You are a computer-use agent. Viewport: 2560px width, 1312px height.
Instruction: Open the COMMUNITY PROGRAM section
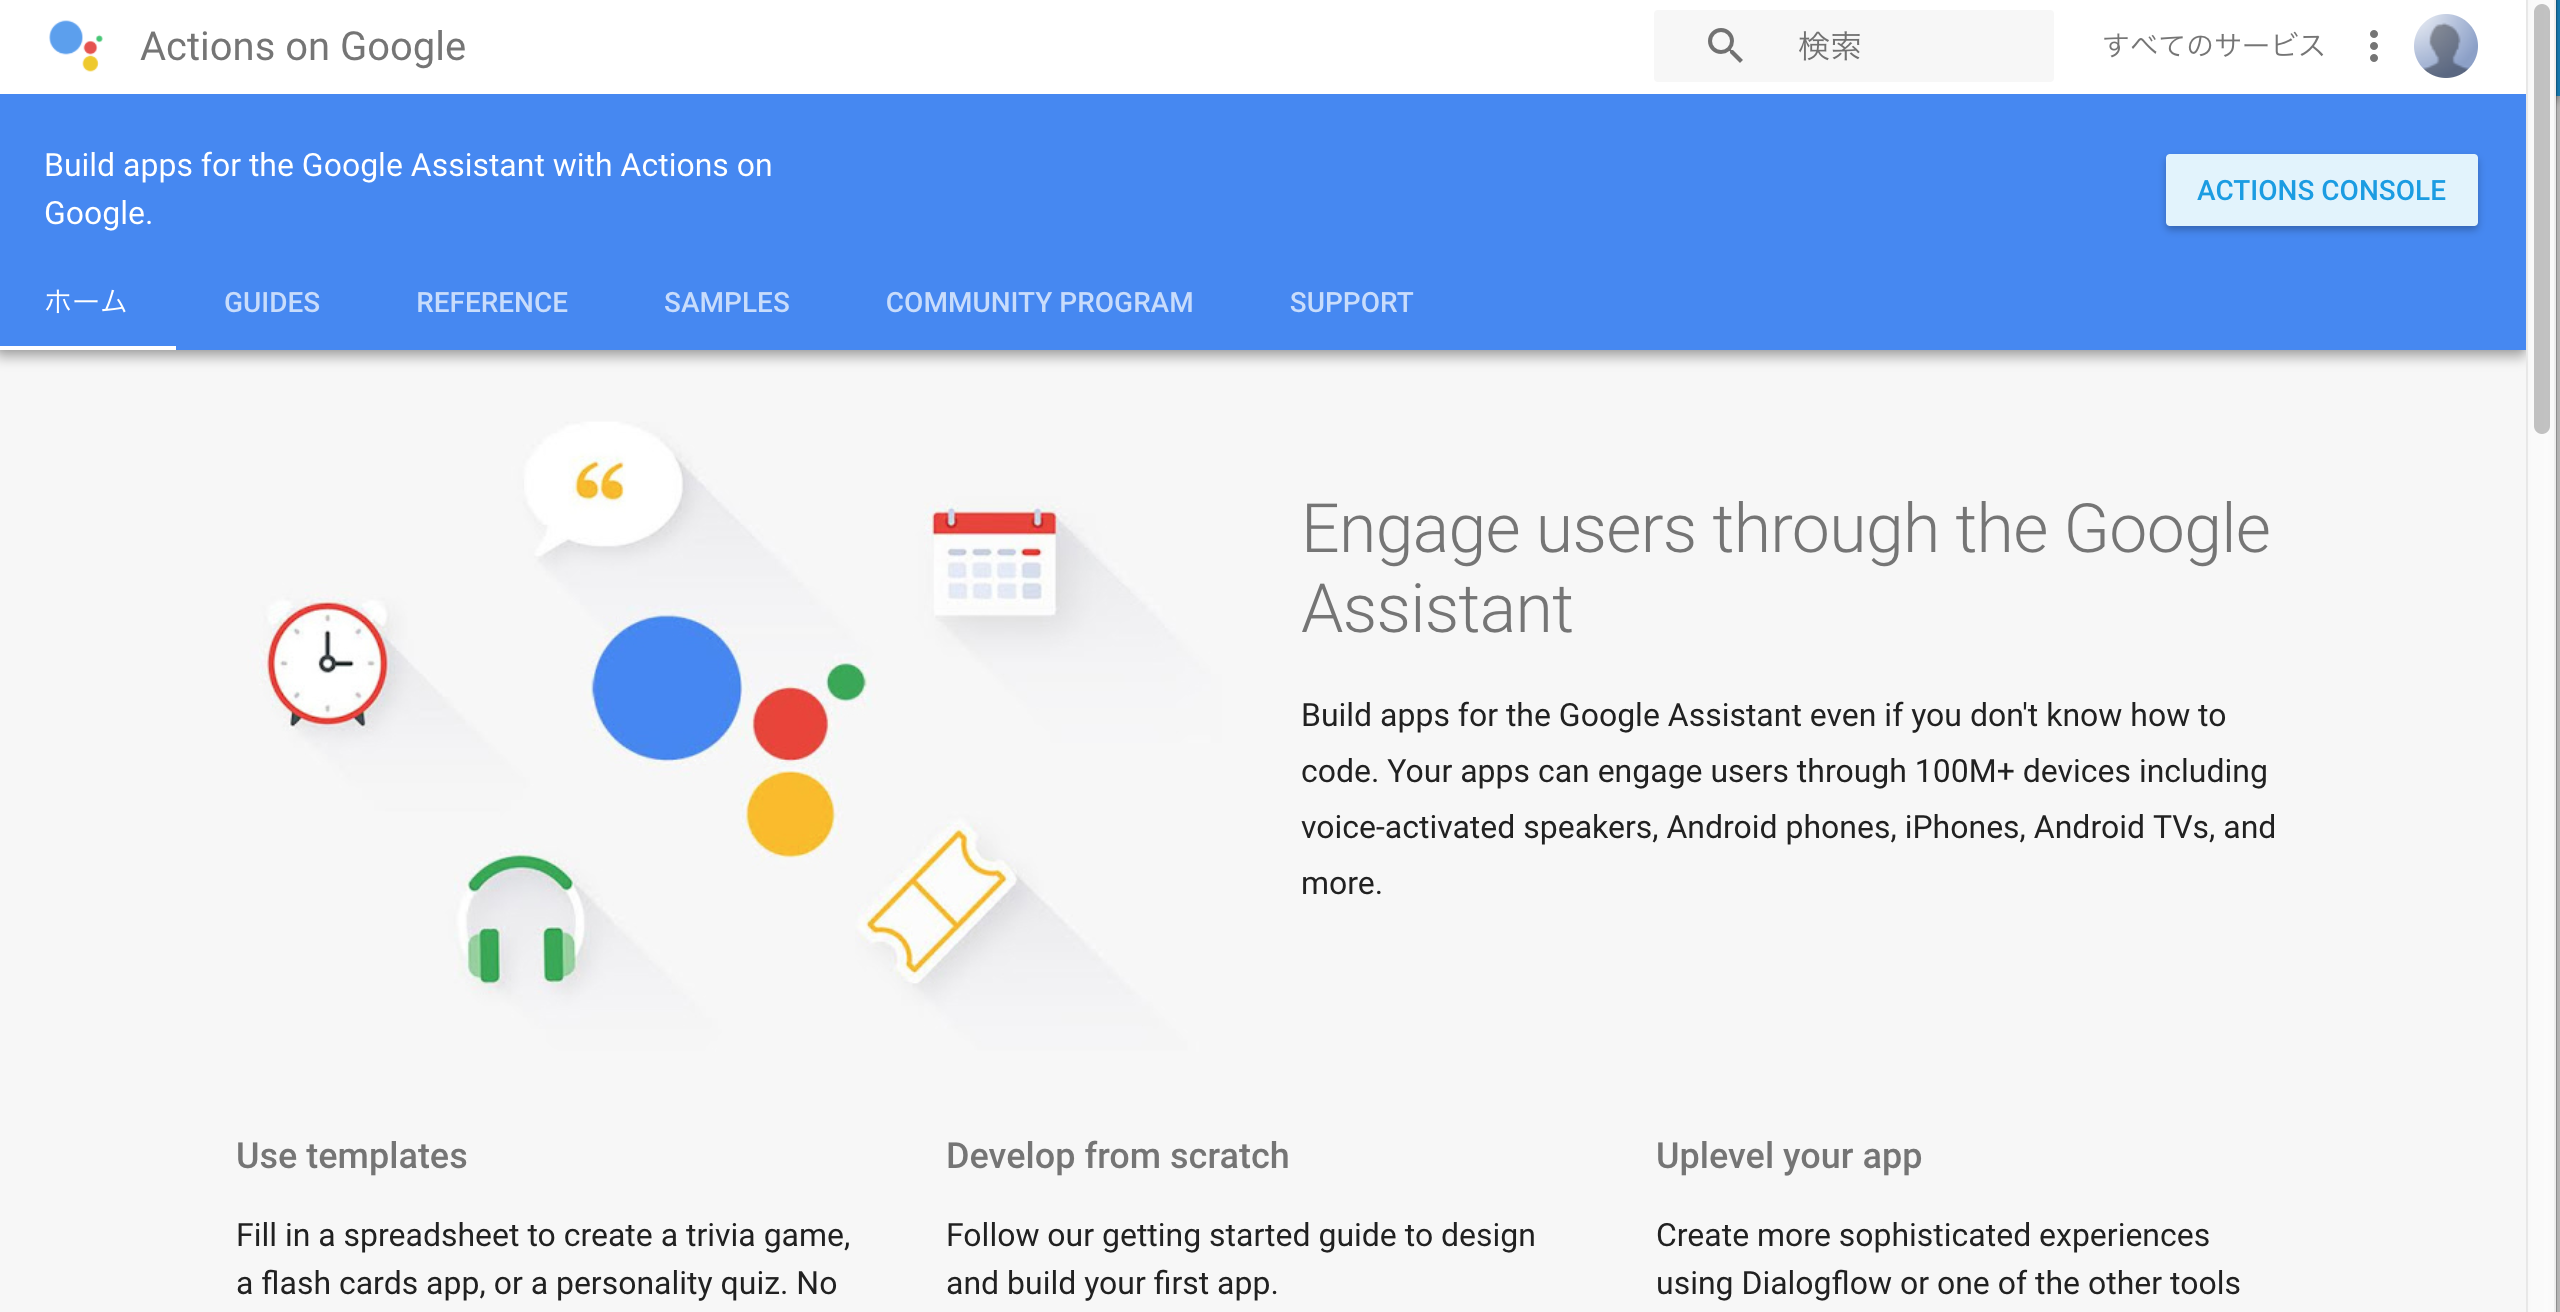[1039, 303]
